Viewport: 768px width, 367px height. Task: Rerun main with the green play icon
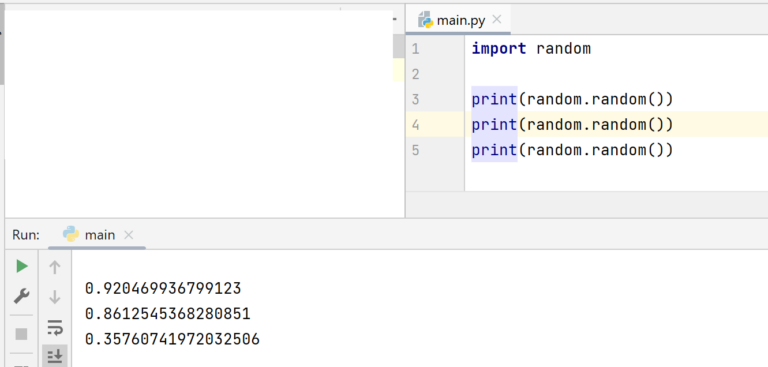point(22,267)
